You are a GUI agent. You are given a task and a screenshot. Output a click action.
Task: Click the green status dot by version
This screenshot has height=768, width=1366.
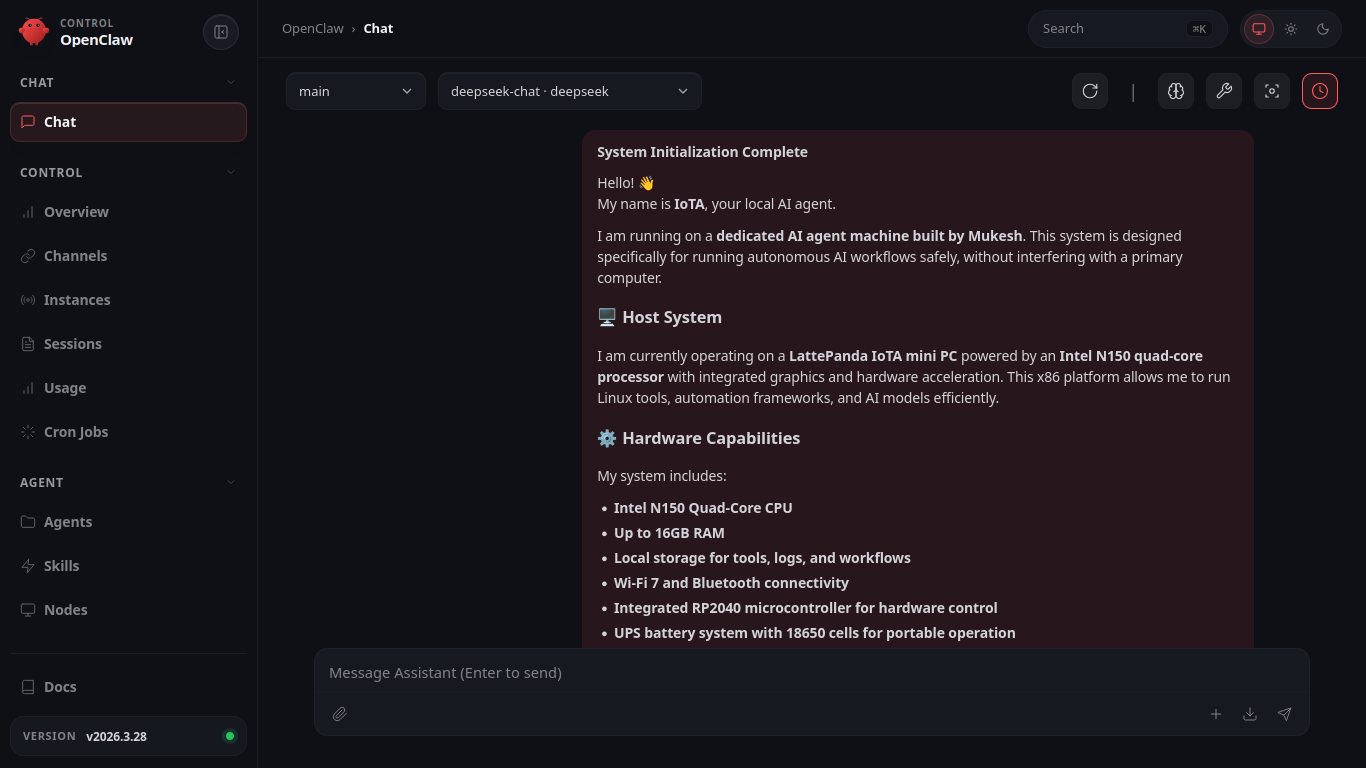pyautogui.click(x=230, y=736)
